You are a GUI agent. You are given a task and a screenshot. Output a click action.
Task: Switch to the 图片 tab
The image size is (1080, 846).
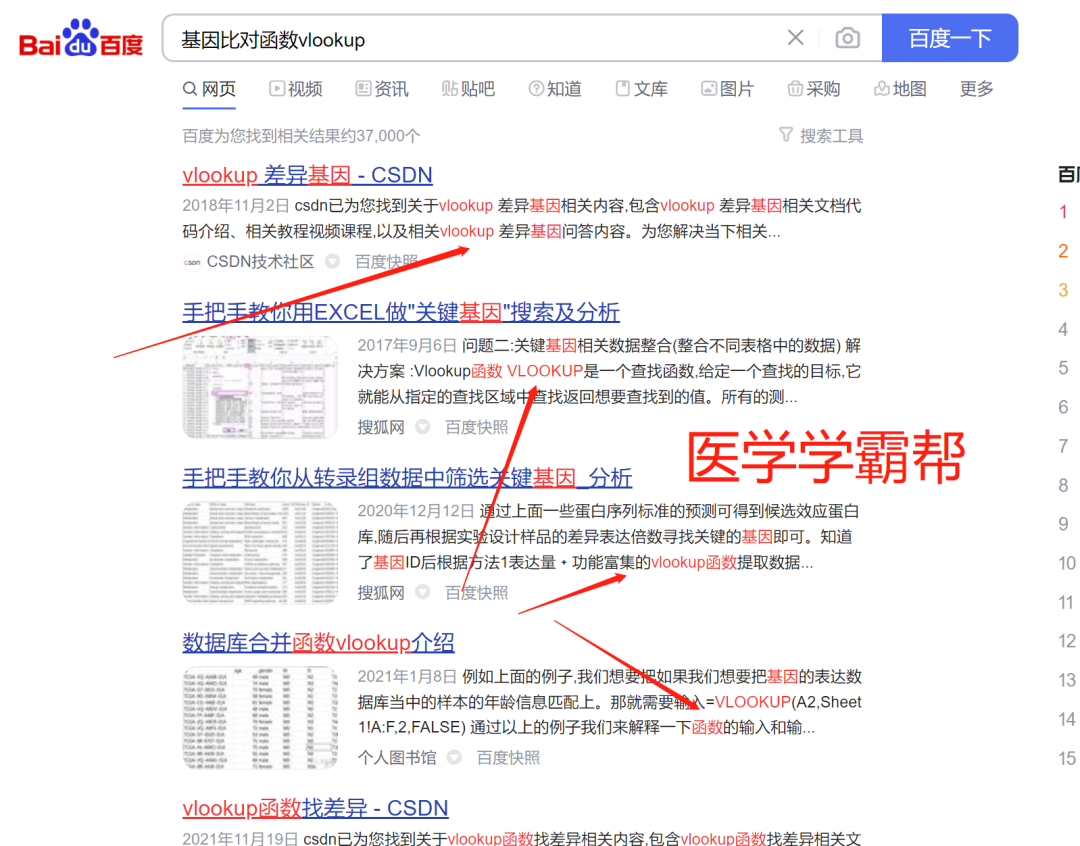(727, 89)
